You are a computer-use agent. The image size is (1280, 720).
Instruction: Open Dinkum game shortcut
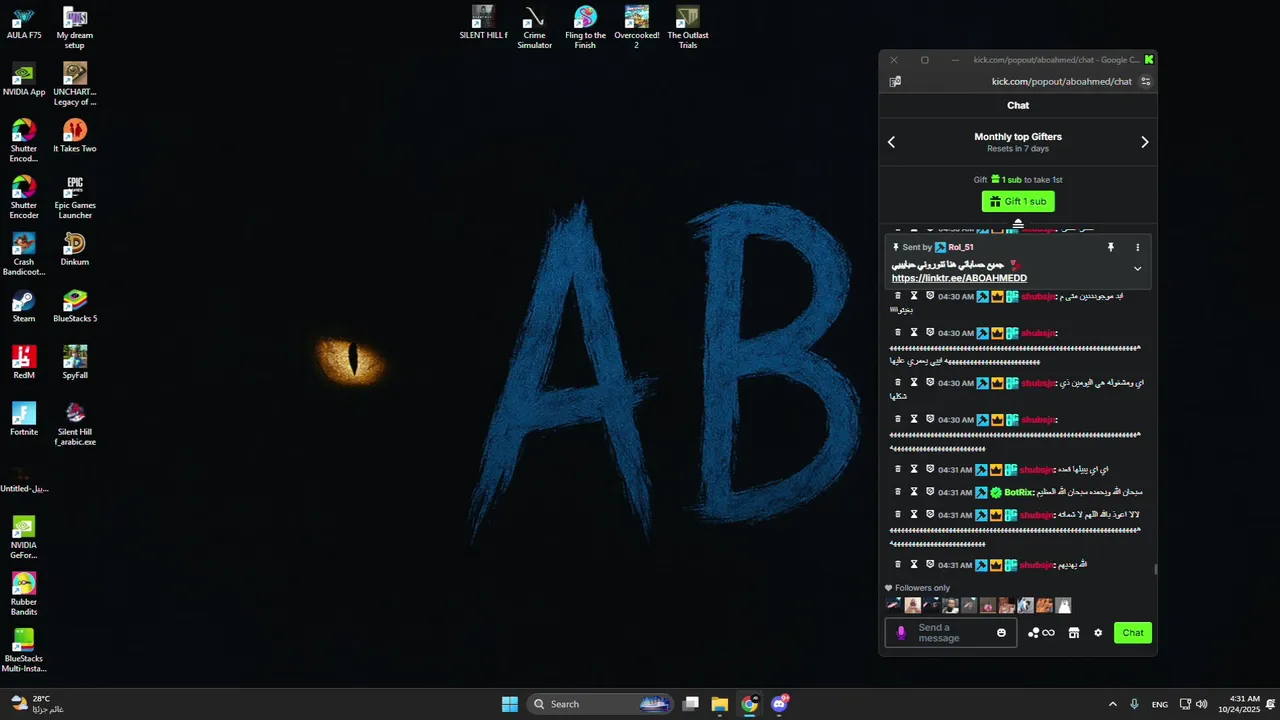click(x=75, y=250)
